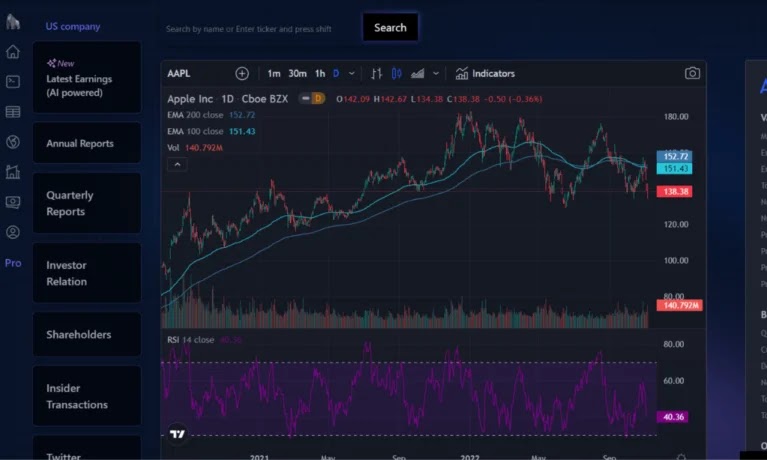Screen dimensions: 767x460
Task: Click the 40.36 RSI value label
Action: (673, 417)
